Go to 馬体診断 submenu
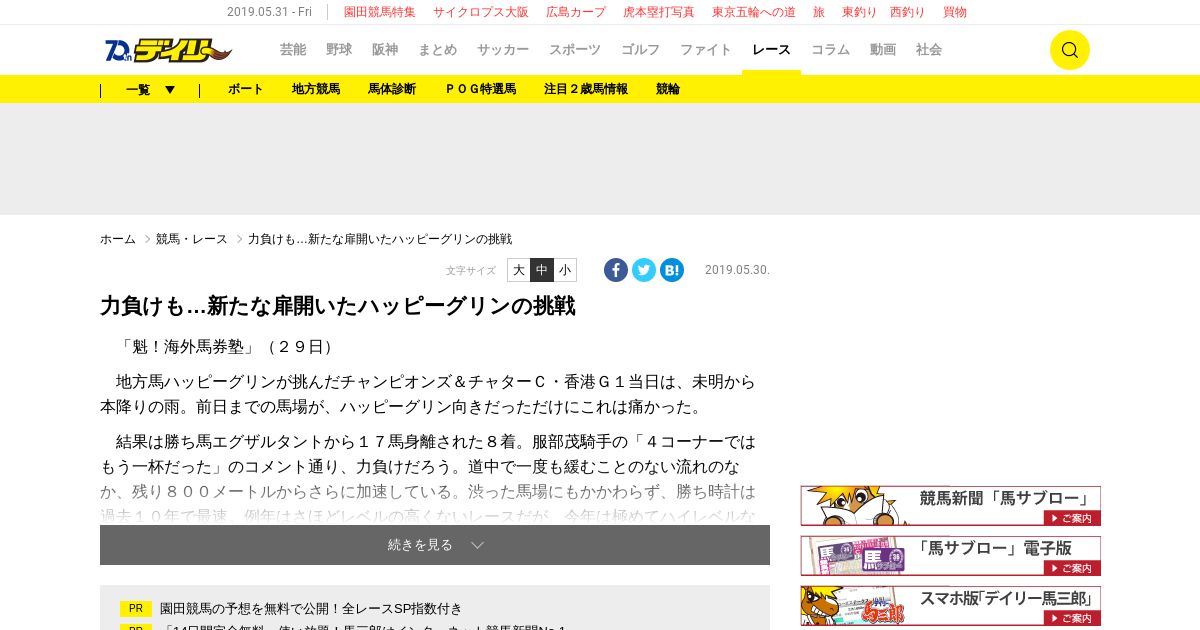 pos(392,89)
